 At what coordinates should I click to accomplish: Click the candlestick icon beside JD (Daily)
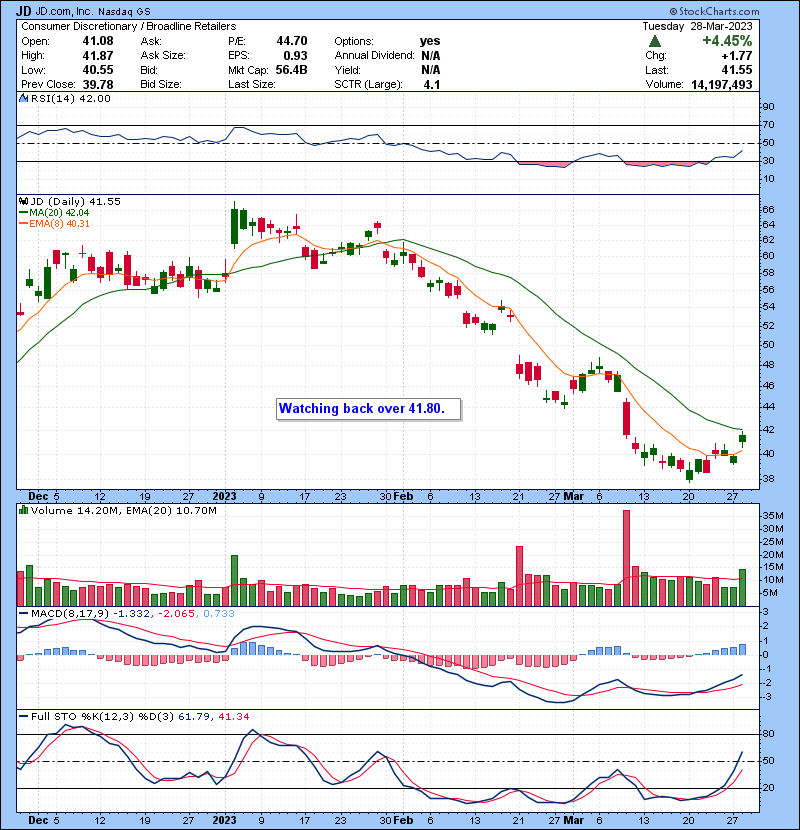(23, 201)
